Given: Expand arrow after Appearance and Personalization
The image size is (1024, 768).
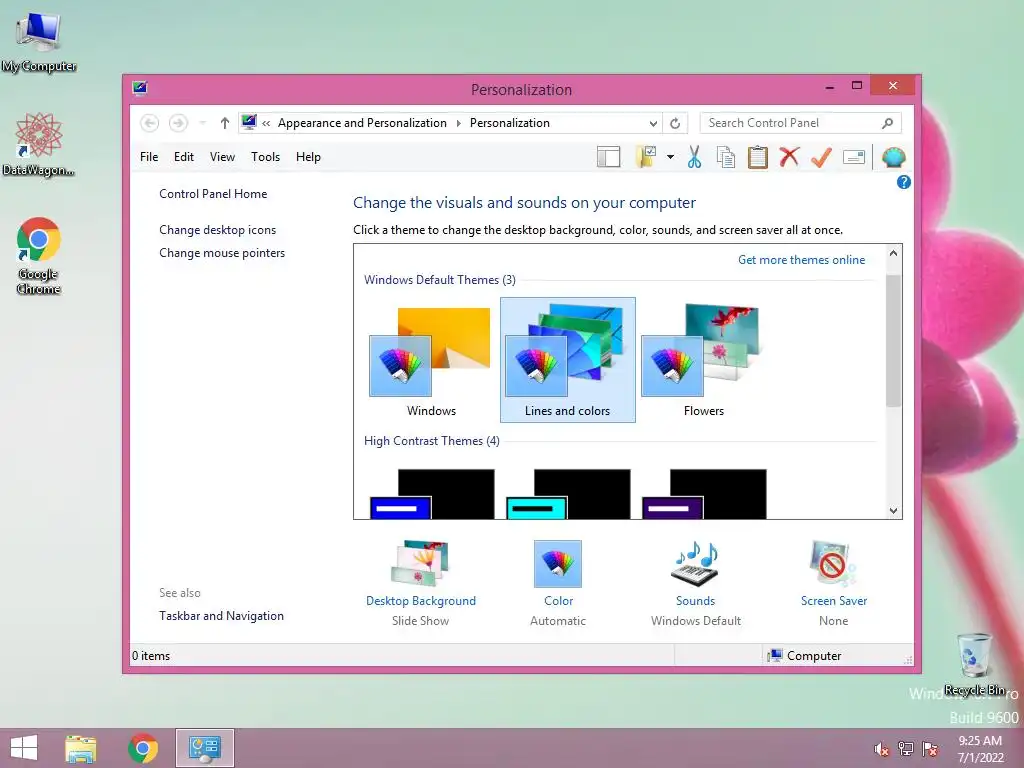Looking at the screenshot, I should click(x=458, y=123).
